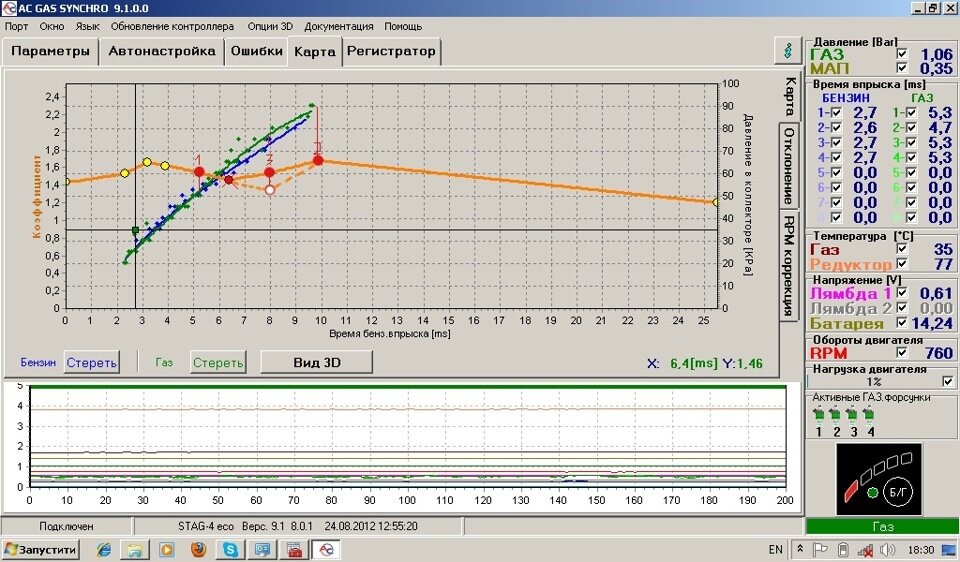Toggle Газ temperature checkbox
The image size is (960, 562).
point(902,249)
